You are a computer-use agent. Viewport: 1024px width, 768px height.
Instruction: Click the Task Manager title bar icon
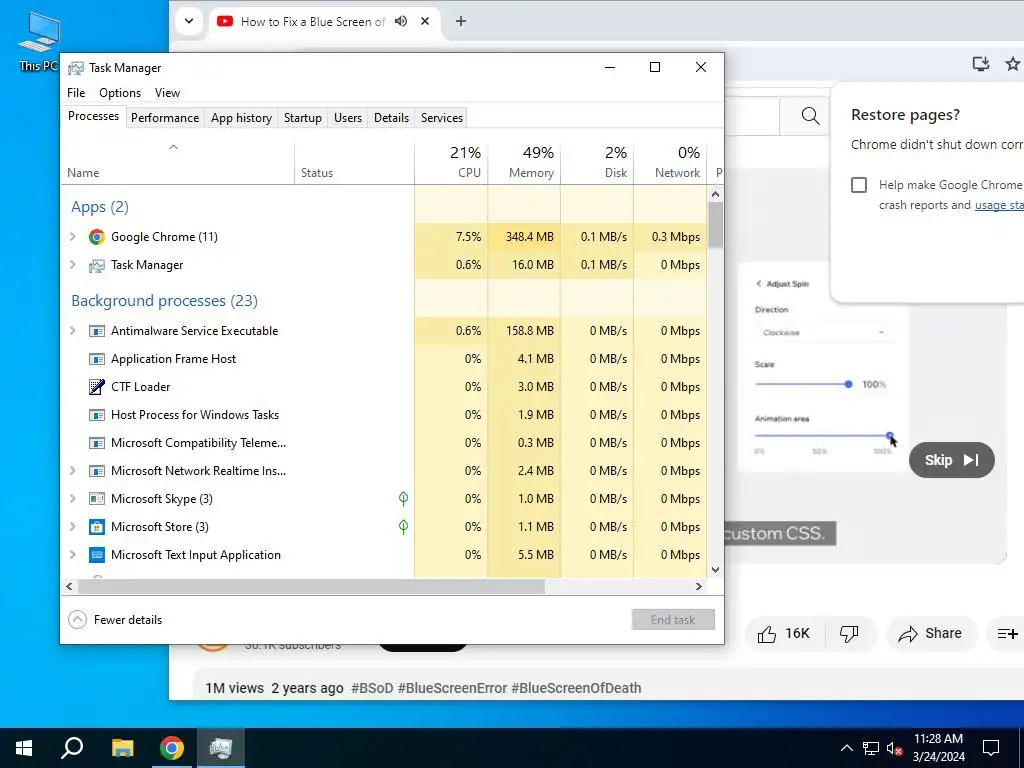coord(76,68)
